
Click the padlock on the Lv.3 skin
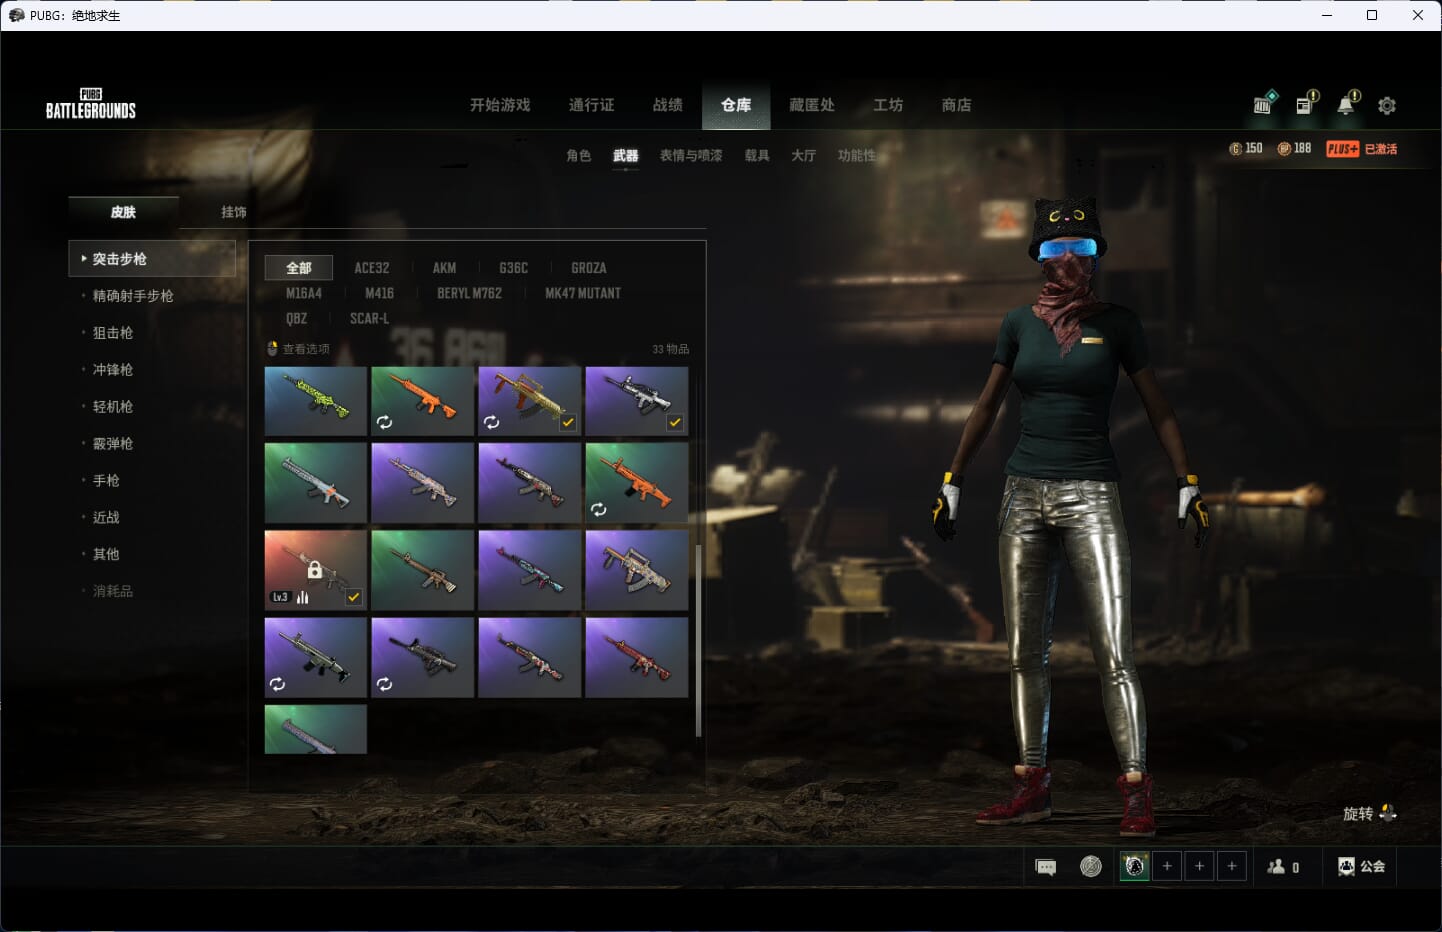[x=314, y=570]
